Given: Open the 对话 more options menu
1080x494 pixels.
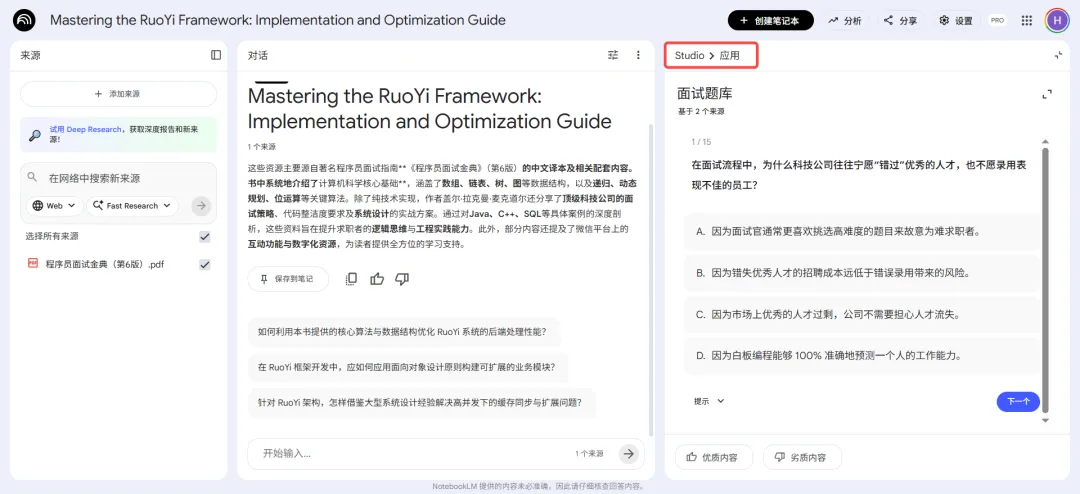Looking at the screenshot, I should click(638, 55).
